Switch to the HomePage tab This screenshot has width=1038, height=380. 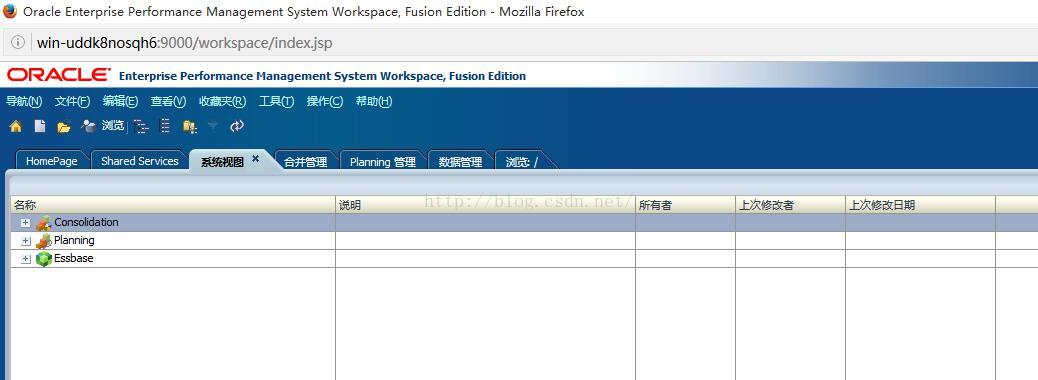[x=52, y=161]
